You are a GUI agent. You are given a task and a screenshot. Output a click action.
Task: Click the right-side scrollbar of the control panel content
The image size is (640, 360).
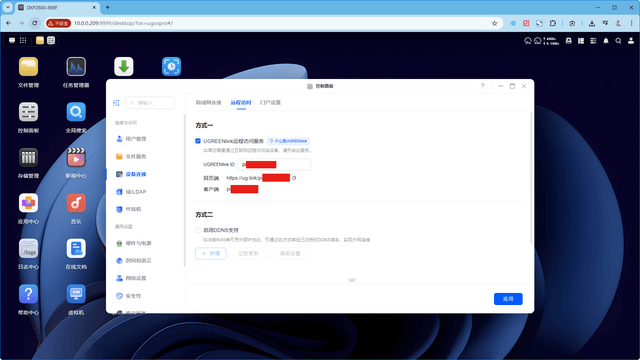(531, 178)
